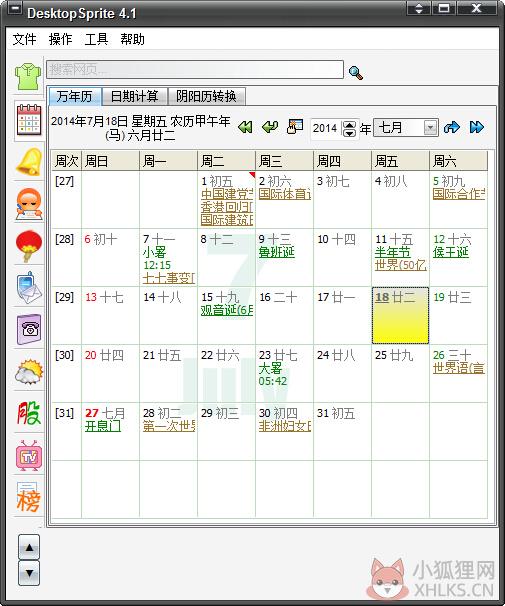Screen dimensions: 505x606
Task: Select the day 25 廿九
Action: [400, 373]
